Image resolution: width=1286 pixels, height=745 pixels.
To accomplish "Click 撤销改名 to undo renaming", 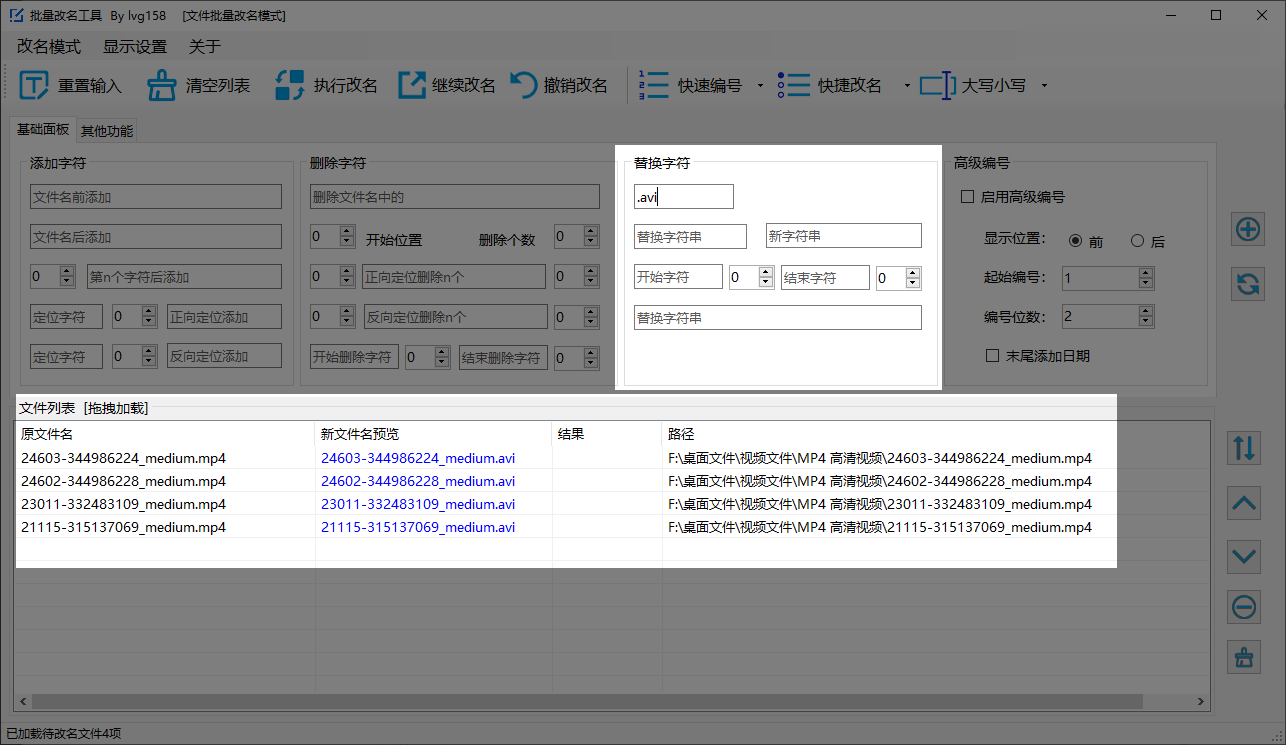I will coord(559,85).
